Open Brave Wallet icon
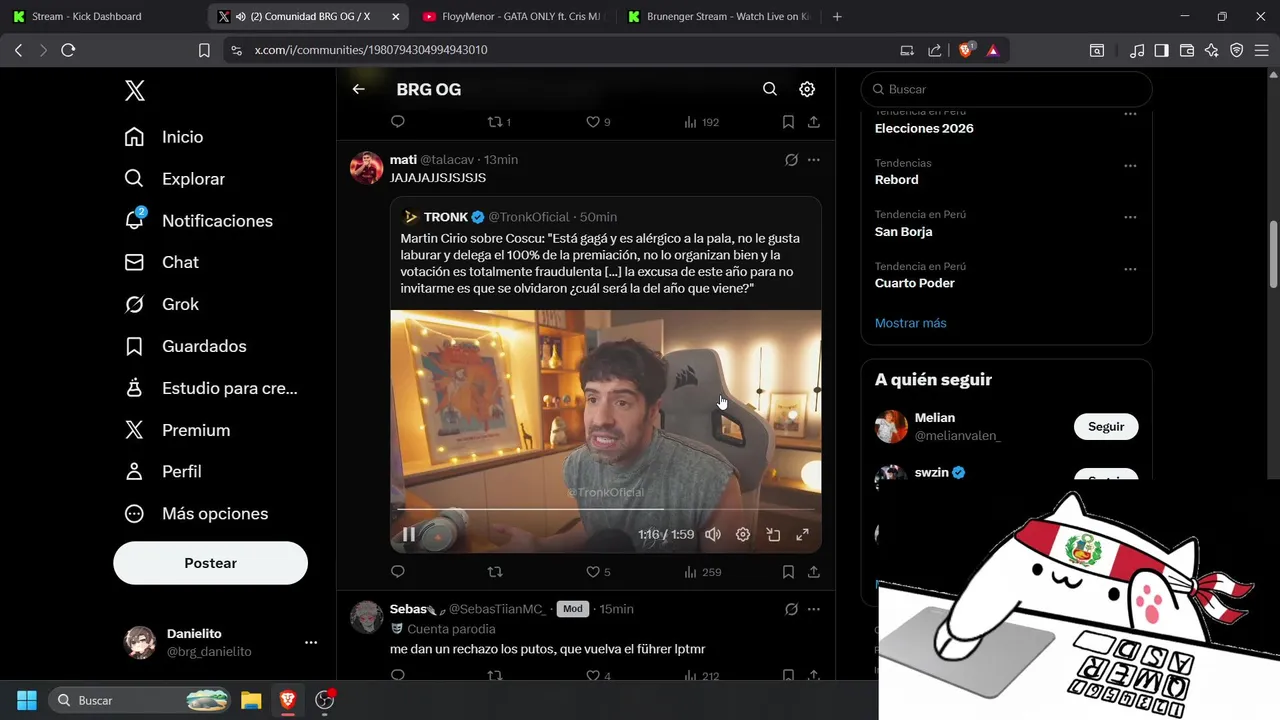Image resolution: width=1280 pixels, height=720 pixels. 1187,50
